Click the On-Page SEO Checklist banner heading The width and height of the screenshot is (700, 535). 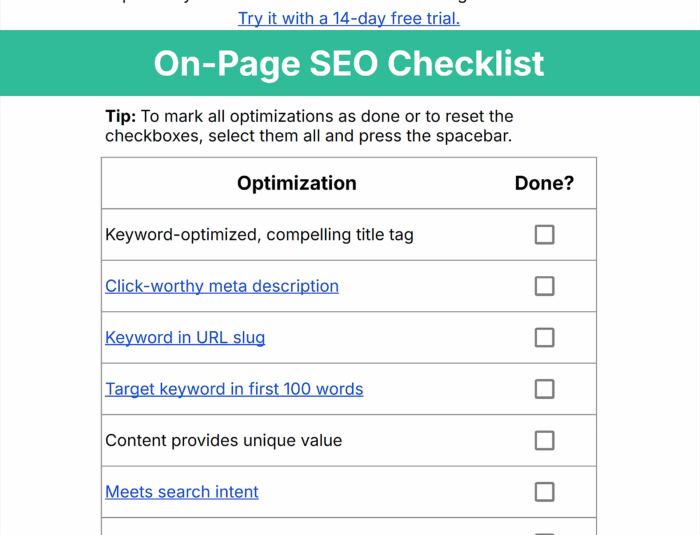[x=349, y=63]
